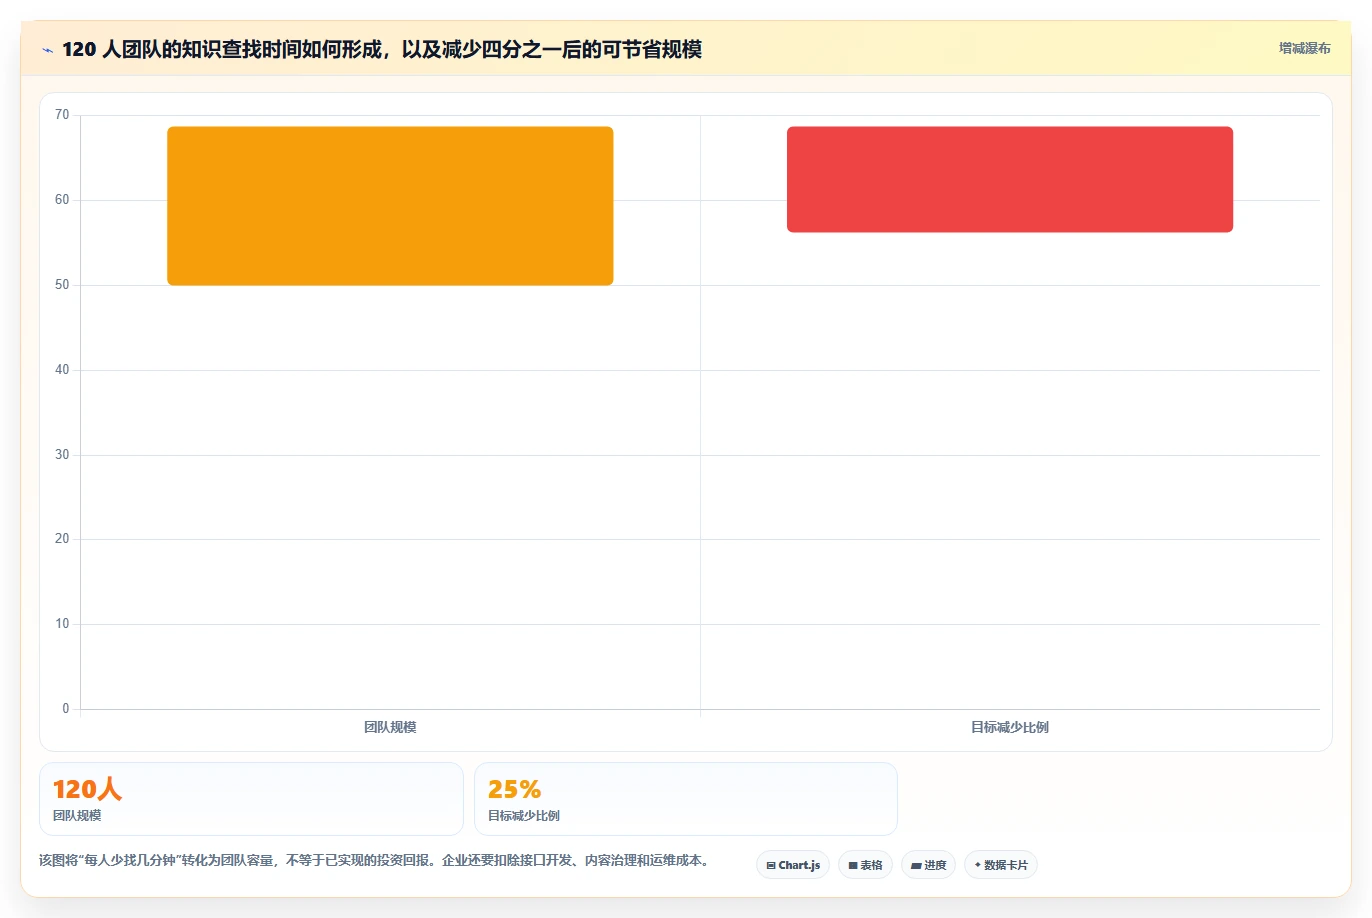Click the Chart.js tag chip

point(793,865)
